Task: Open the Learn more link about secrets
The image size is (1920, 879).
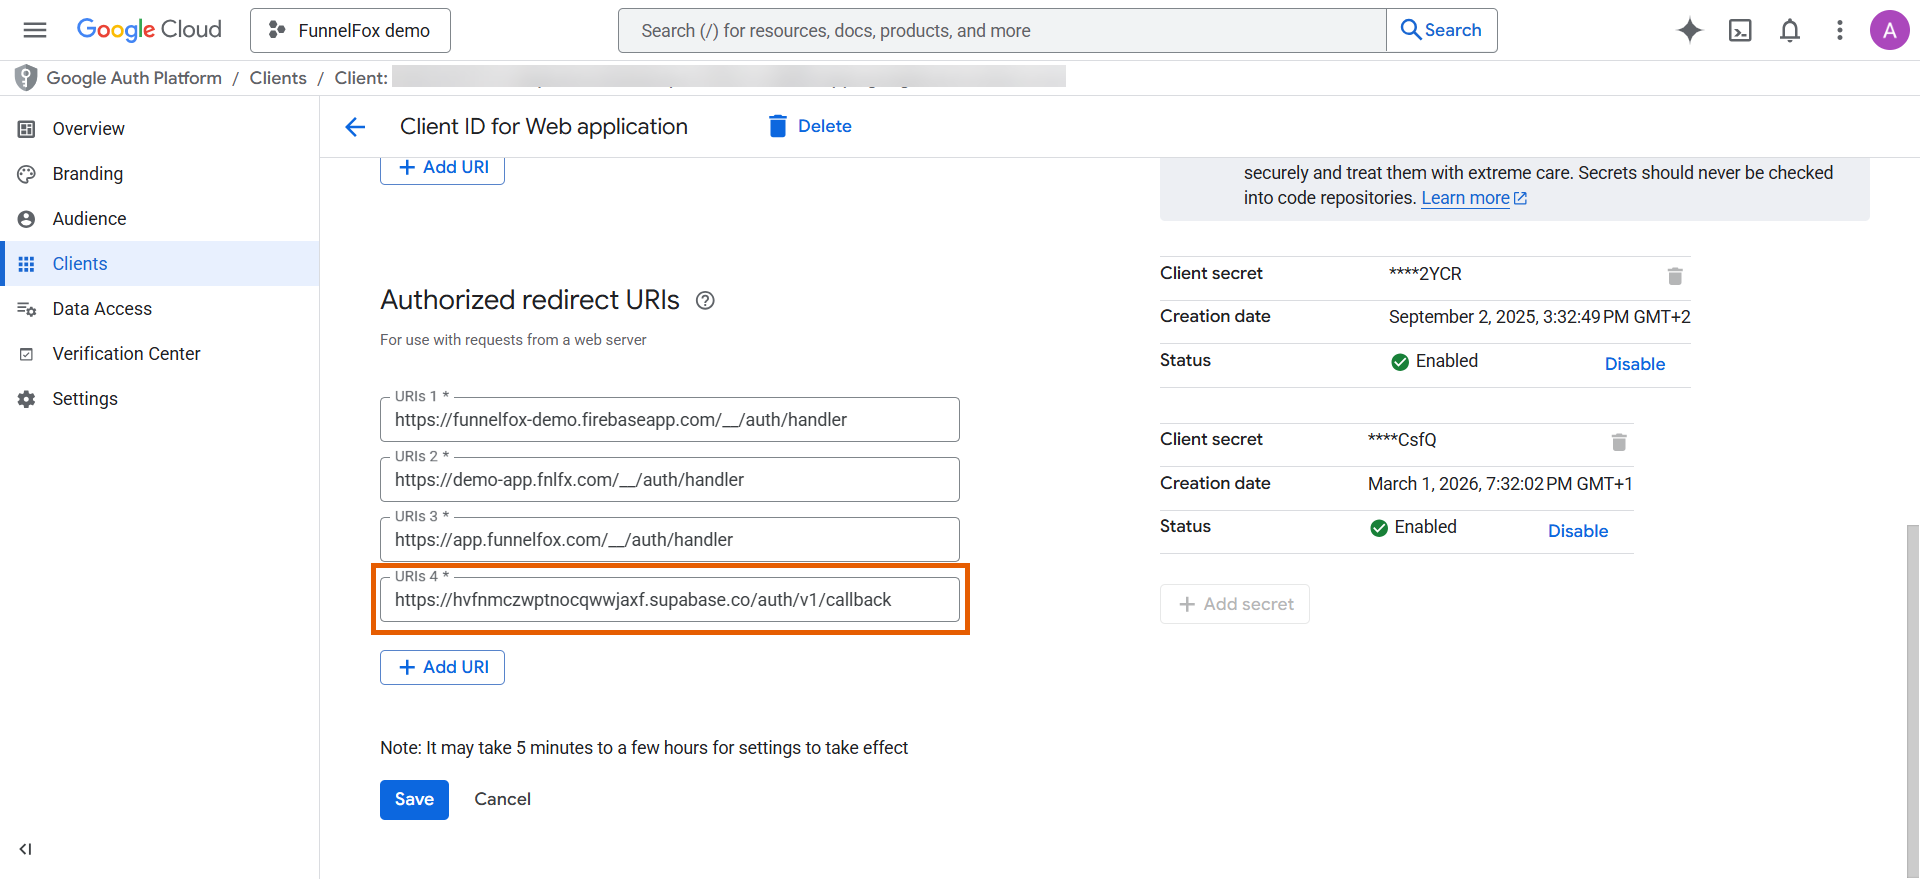Action: 1474,198
